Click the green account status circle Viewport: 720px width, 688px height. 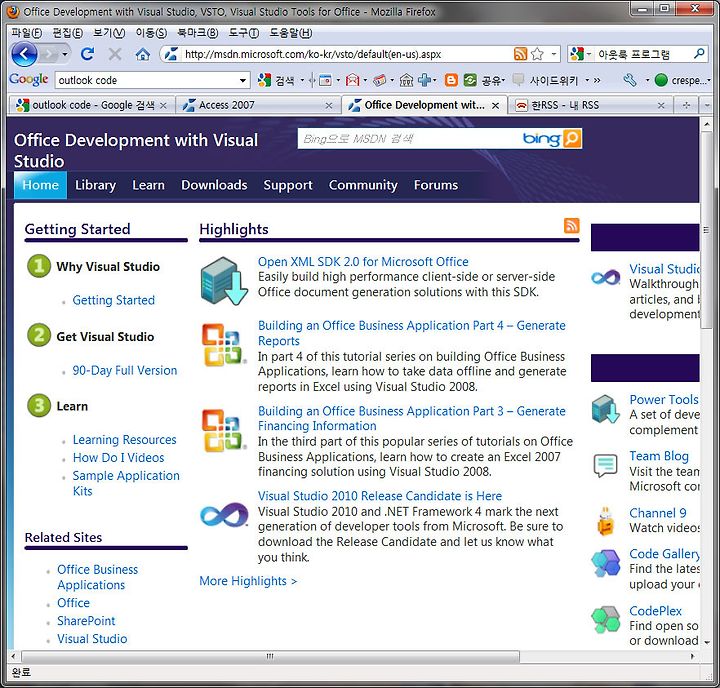661,80
